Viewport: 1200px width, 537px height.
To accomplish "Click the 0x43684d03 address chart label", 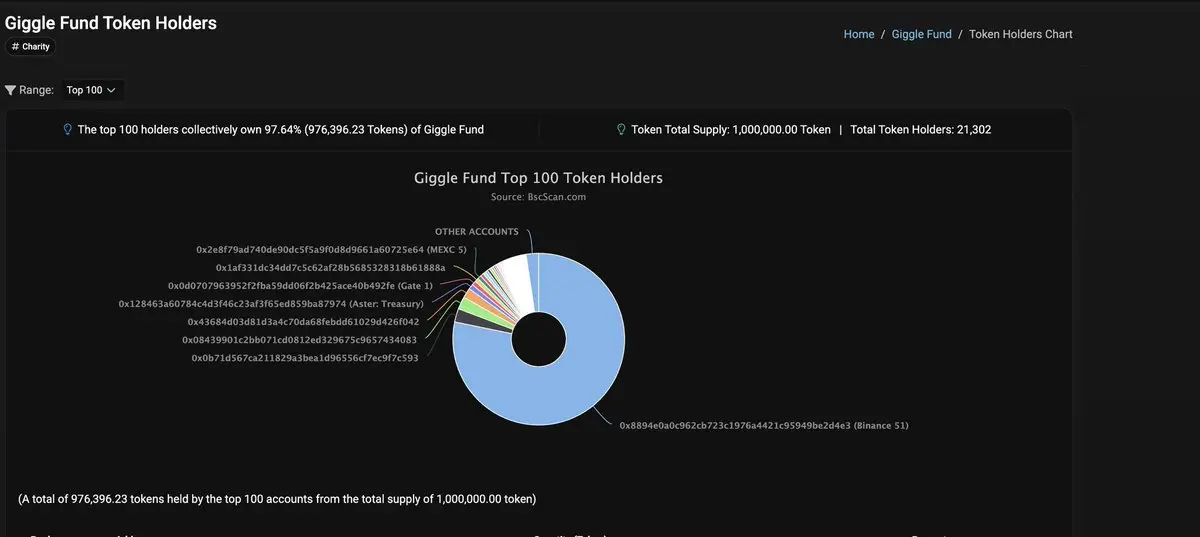I will coord(303,322).
